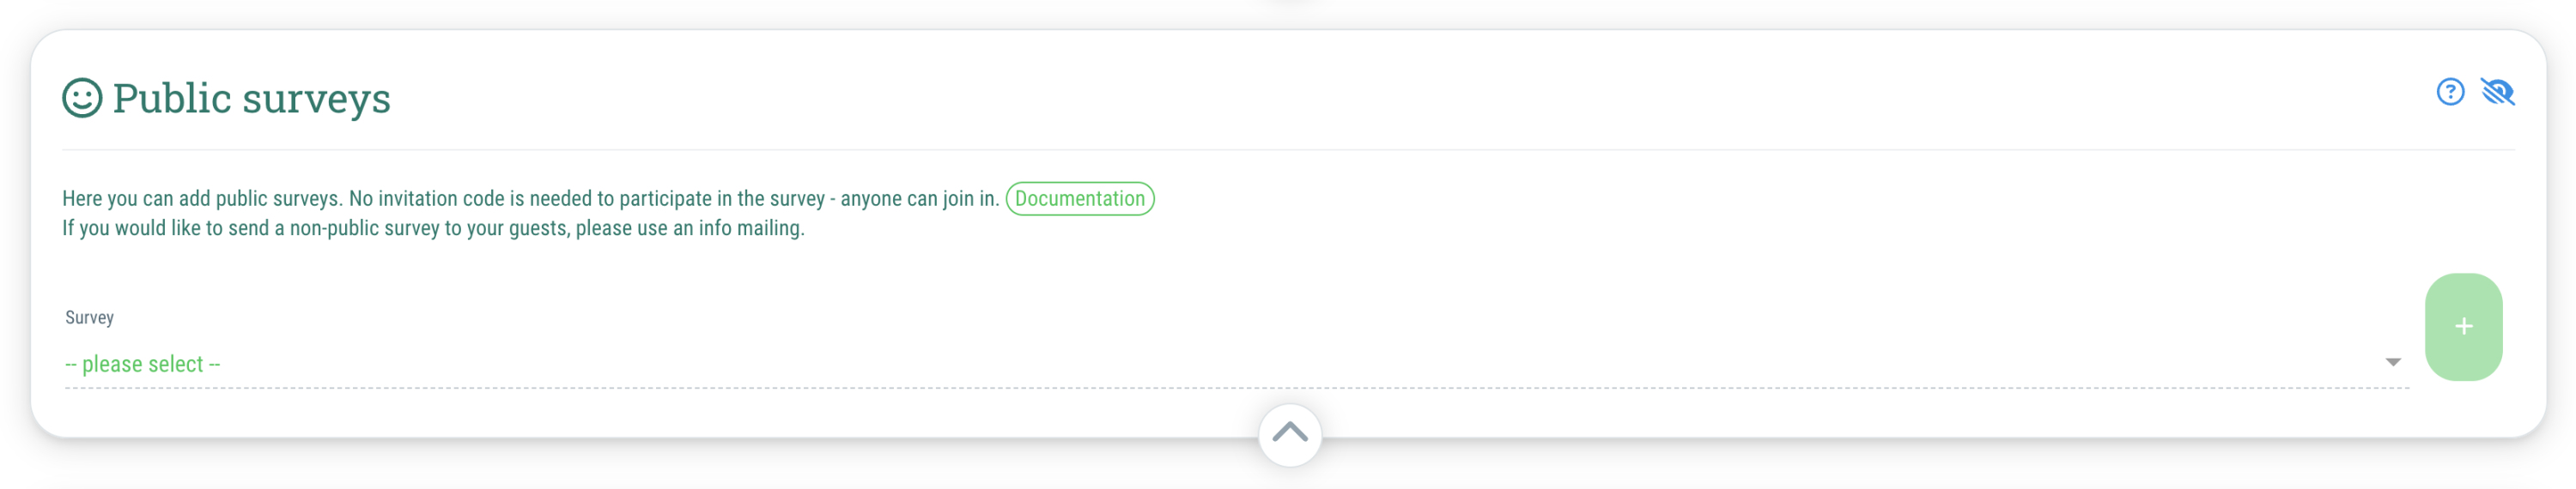Click the Survey field label
The height and width of the screenshot is (489, 2576).
tap(89, 317)
